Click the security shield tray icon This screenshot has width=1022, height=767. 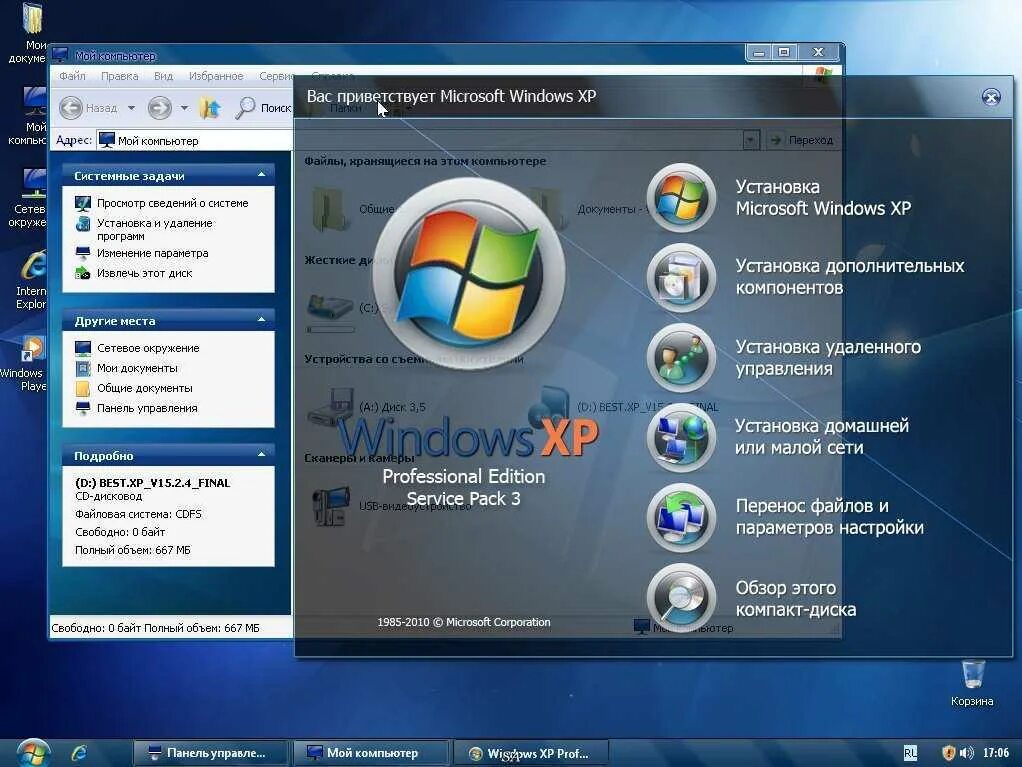[948, 753]
